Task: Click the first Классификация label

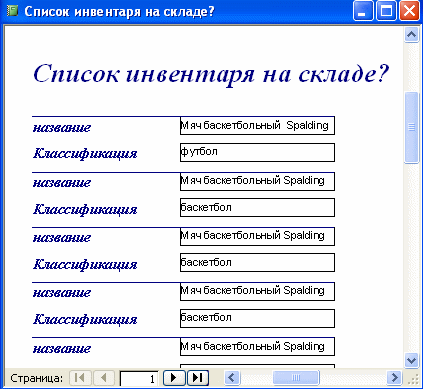Action: click(x=85, y=153)
